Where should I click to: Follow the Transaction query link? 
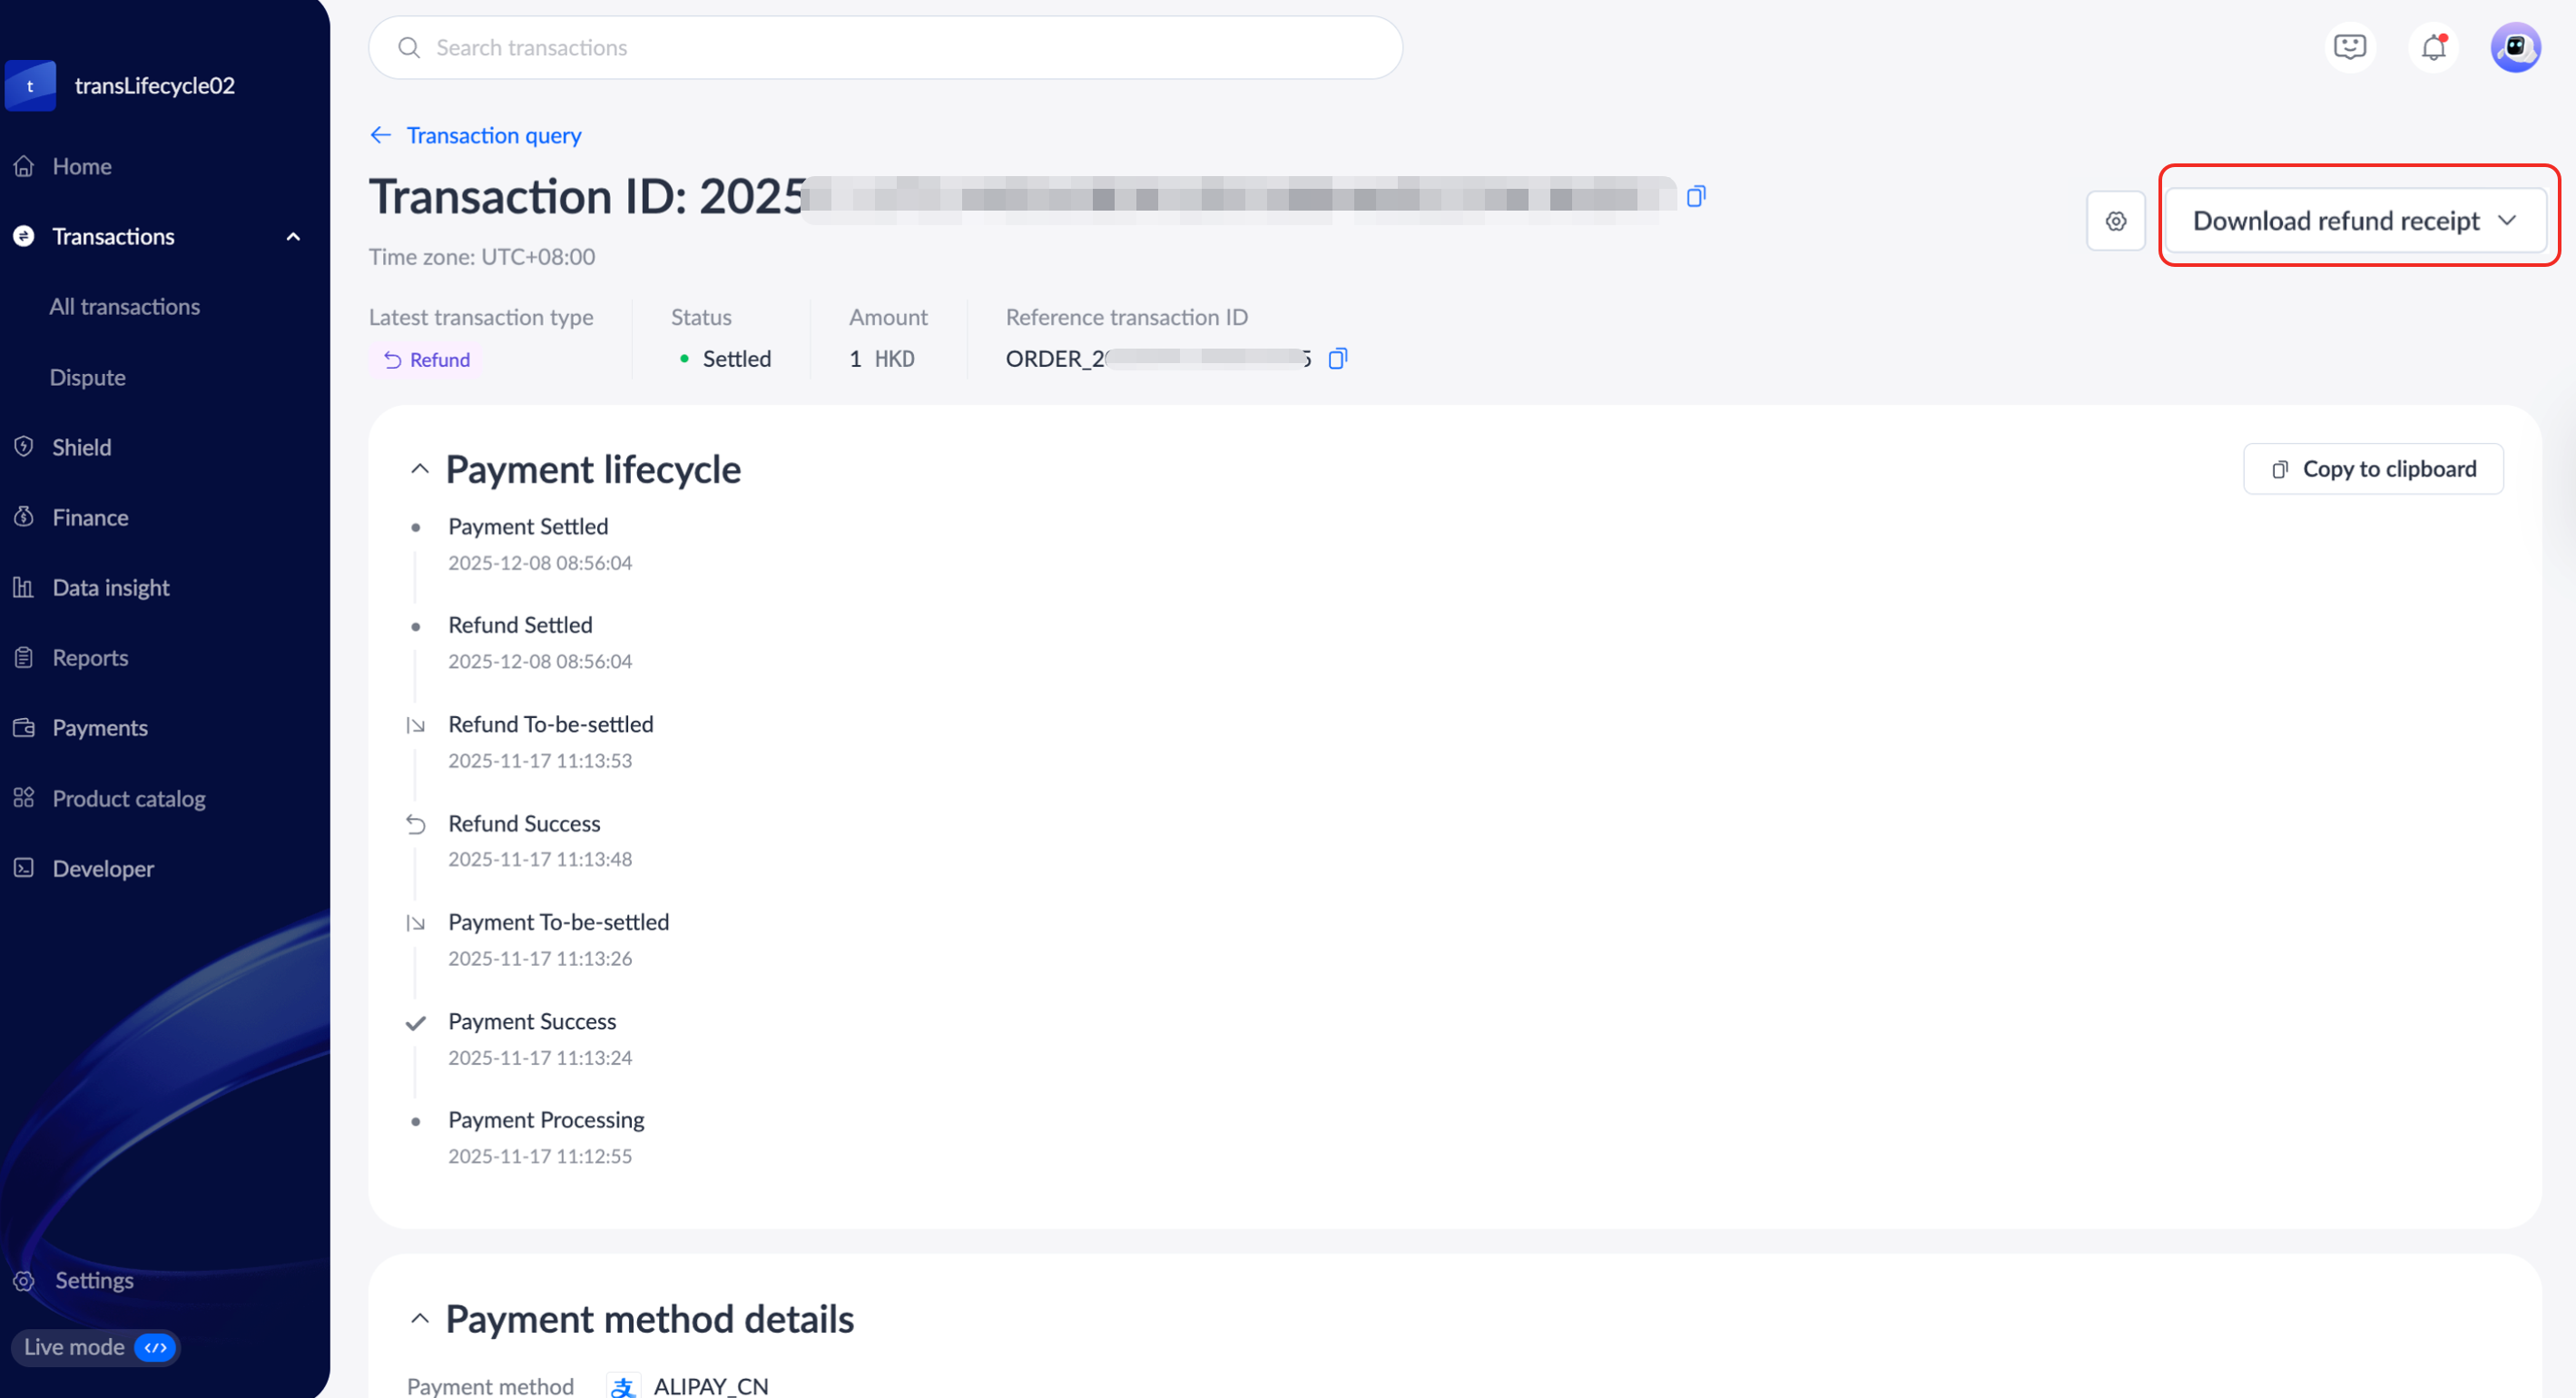pos(493,135)
